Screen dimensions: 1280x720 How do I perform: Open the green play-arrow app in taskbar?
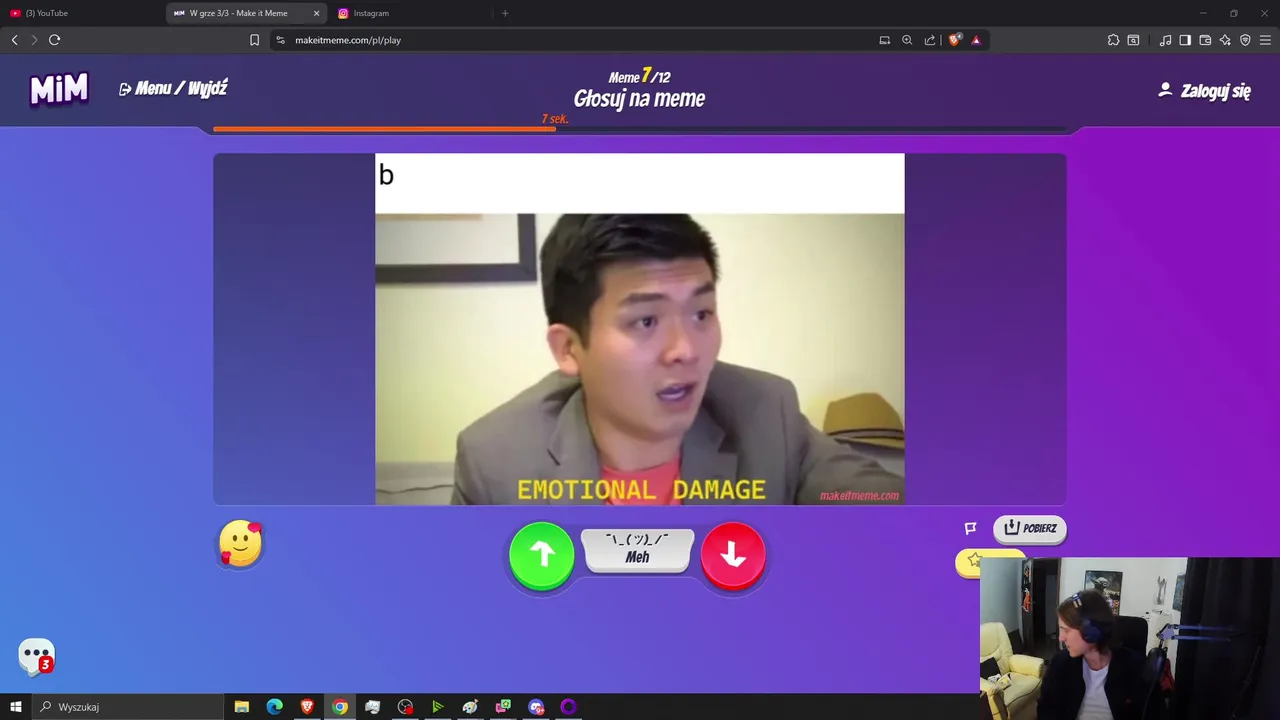click(x=437, y=707)
